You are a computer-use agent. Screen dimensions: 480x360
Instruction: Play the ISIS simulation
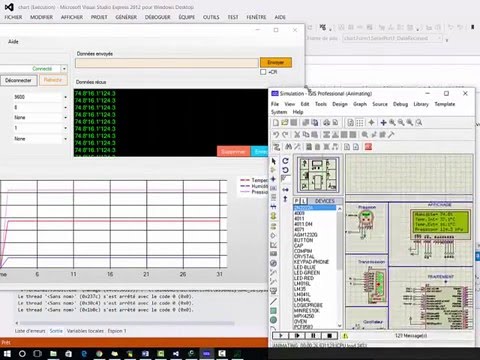[x=281, y=336]
